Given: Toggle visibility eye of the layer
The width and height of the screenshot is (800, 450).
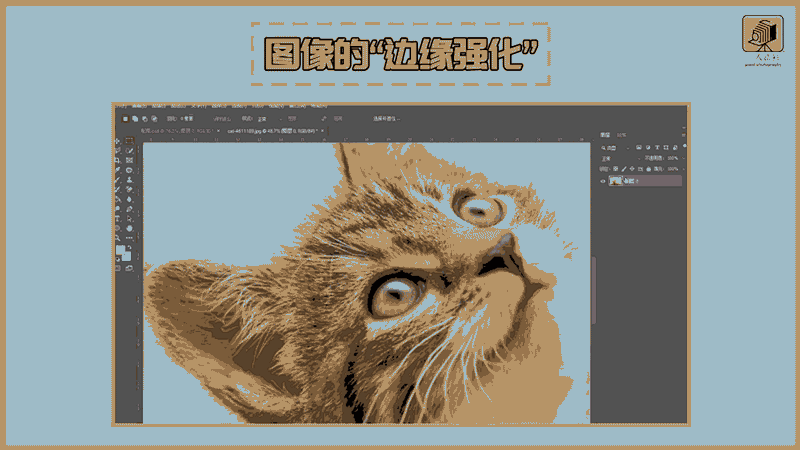Looking at the screenshot, I should 603,181.
